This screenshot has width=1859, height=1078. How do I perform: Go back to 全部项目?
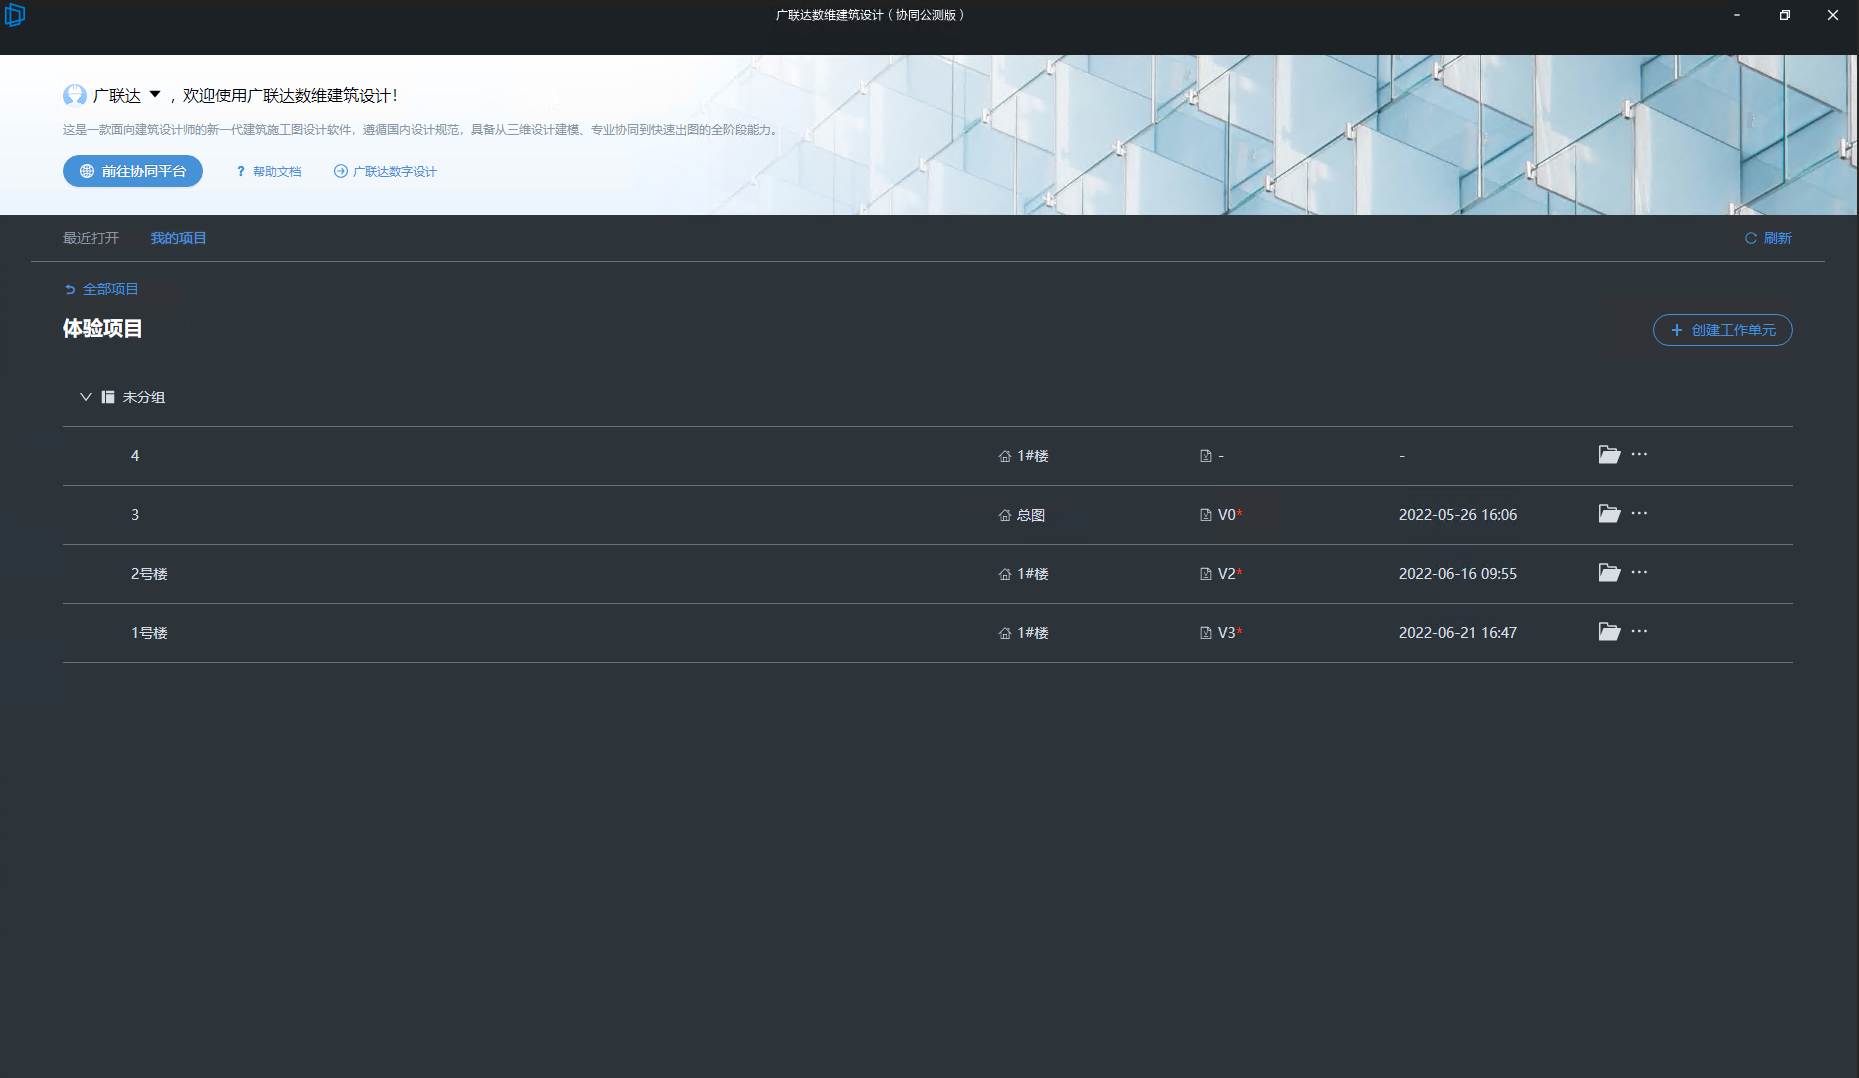pyautogui.click(x=101, y=289)
